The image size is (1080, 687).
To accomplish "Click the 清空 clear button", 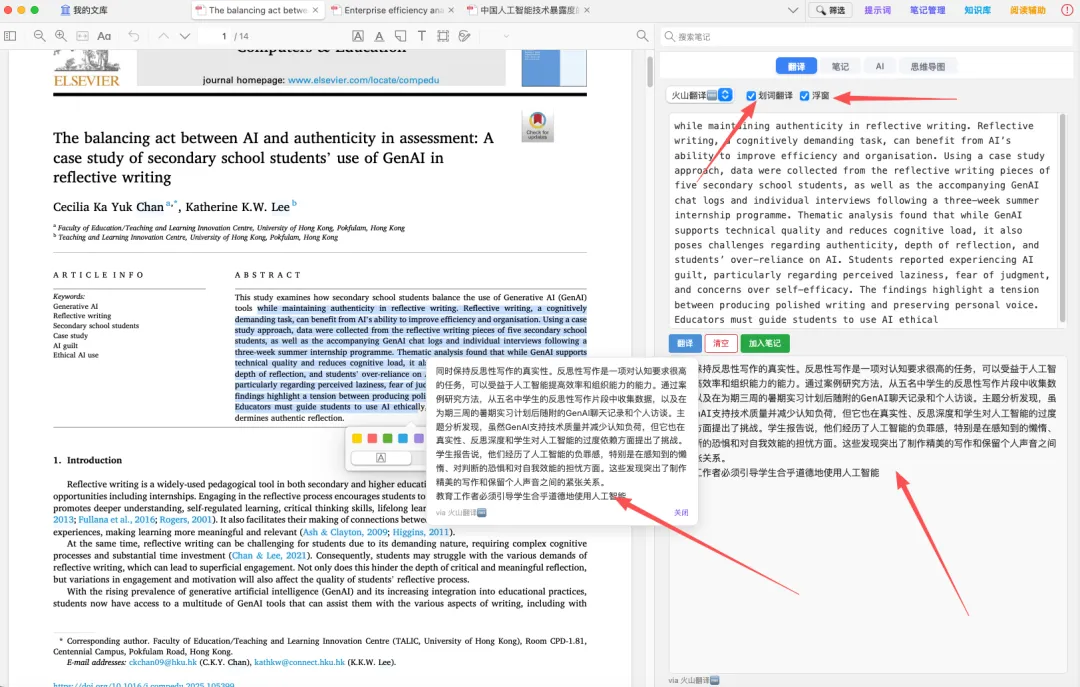I will (720, 343).
